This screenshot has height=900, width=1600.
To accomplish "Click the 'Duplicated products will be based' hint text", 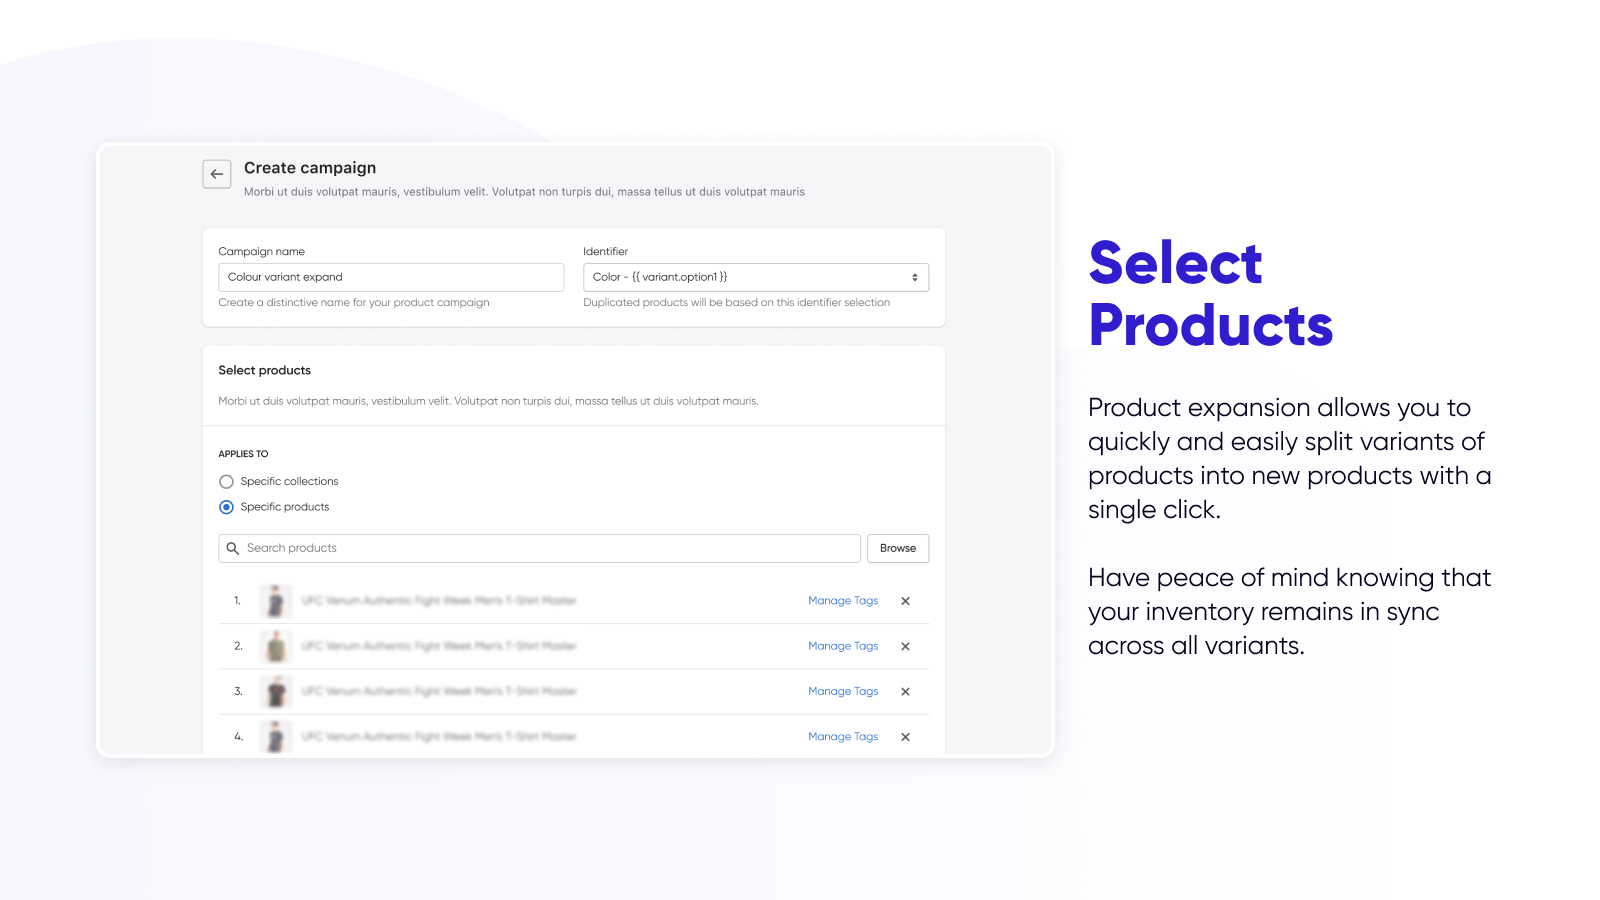I will (737, 302).
